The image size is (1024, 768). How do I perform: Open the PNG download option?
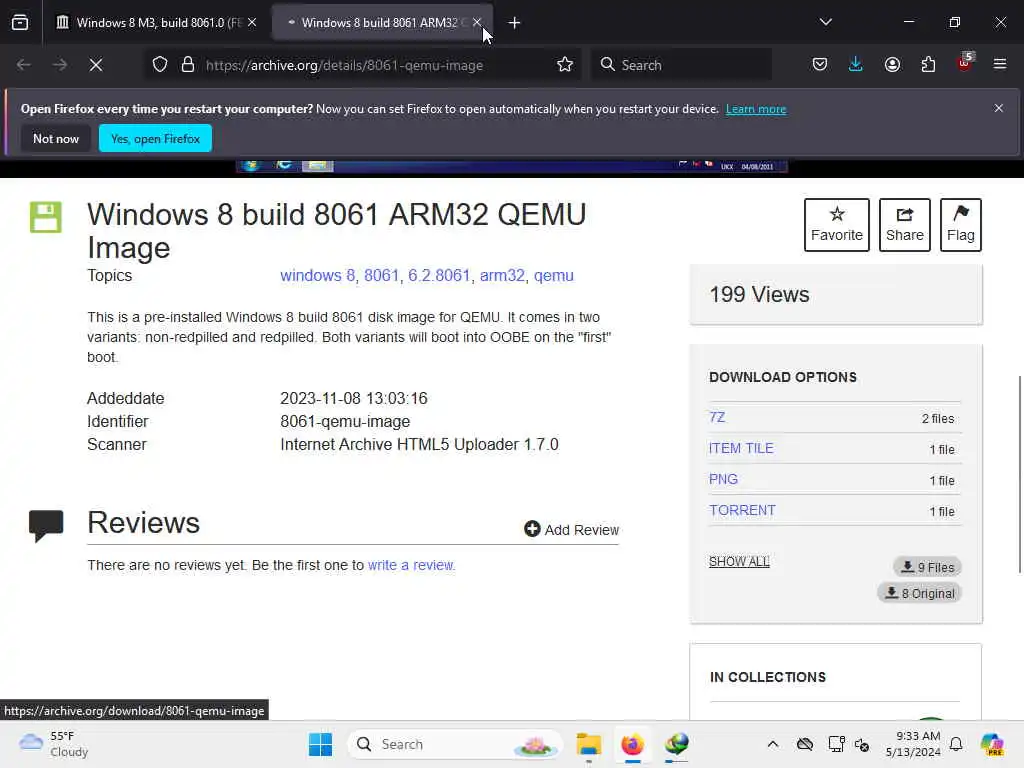click(x=724, y=479)
